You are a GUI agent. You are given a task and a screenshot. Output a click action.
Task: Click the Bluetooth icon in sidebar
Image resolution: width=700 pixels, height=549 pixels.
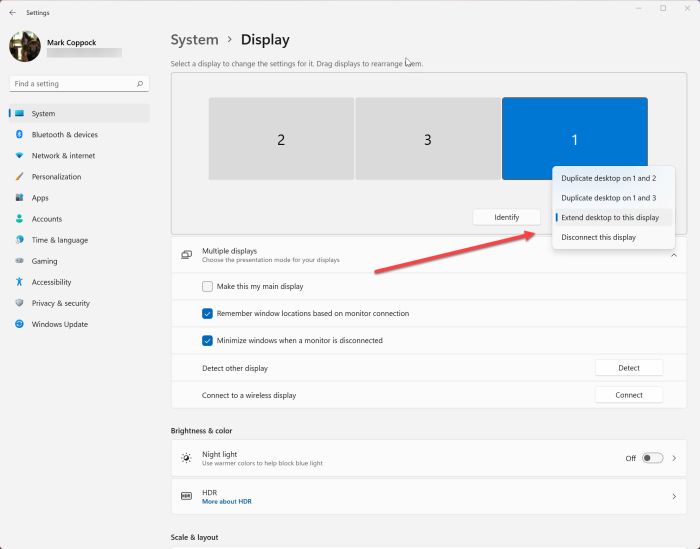(x=19, y=134)
